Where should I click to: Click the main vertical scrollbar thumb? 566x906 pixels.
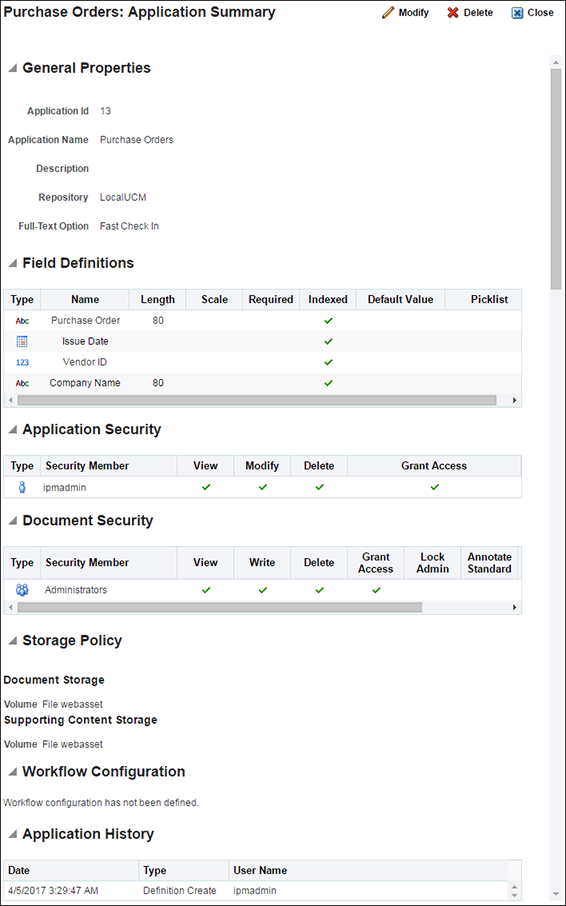click(x=556, y=178)
